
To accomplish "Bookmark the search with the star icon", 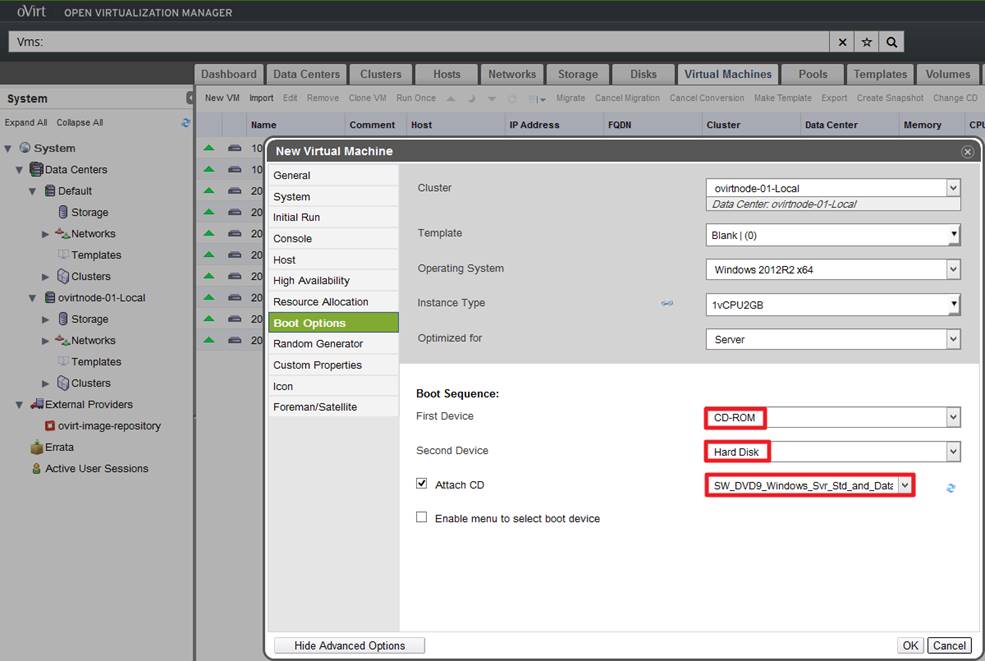I will (866, 42).
